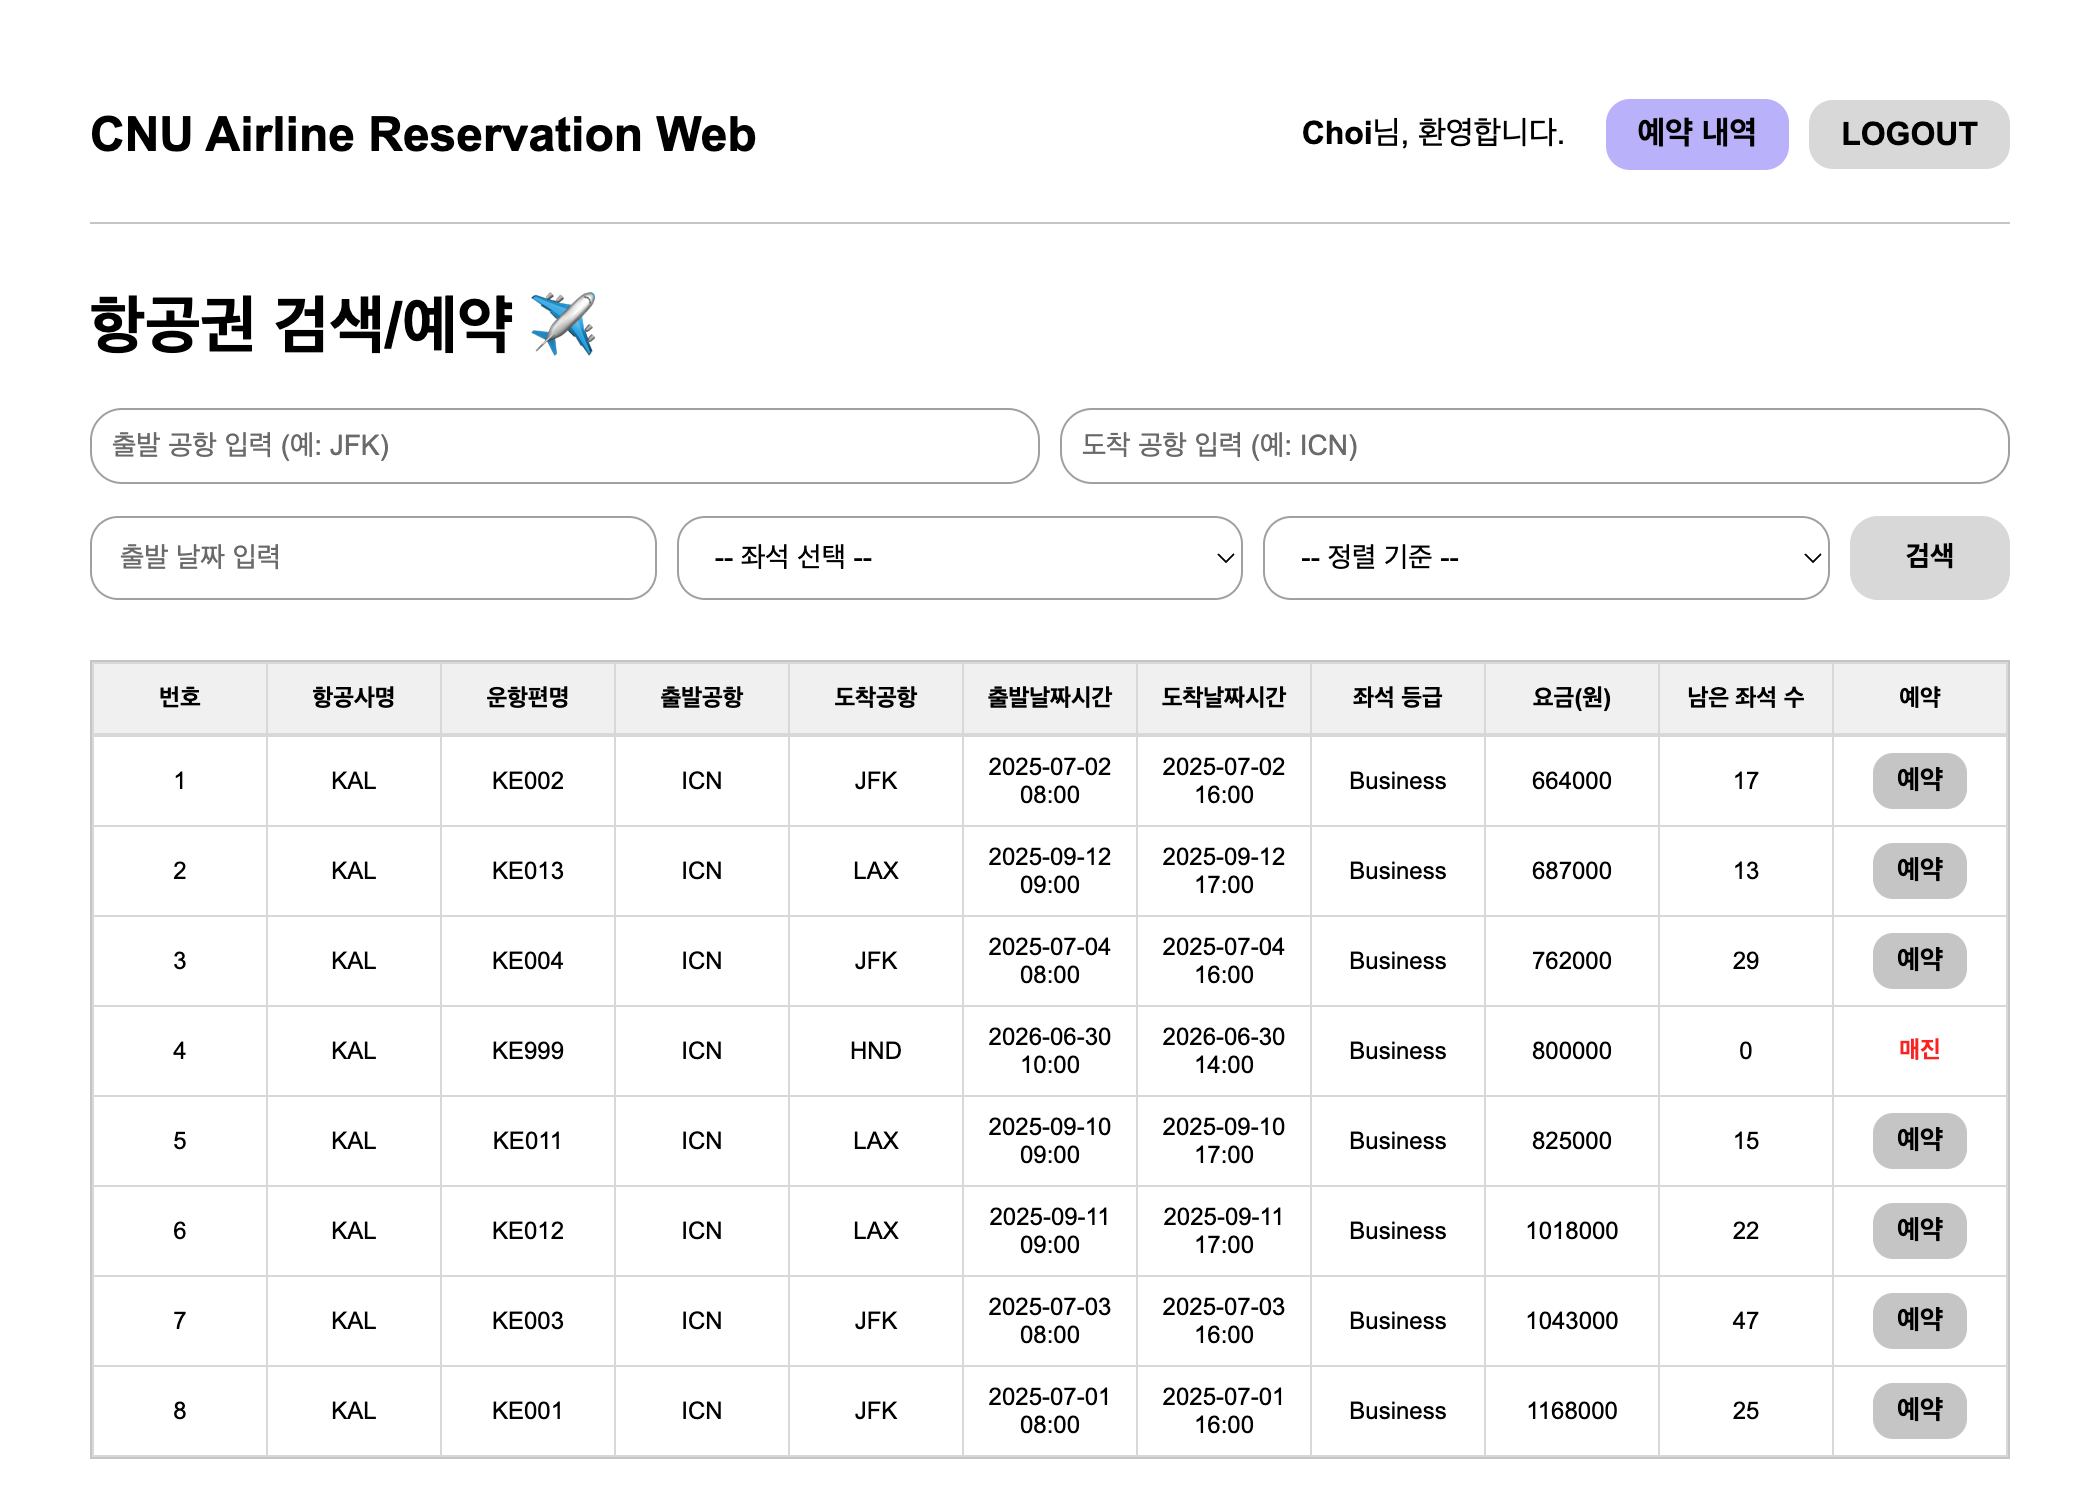The height and width of the screenshot is (1505, 2096).
Task: Reserve flight KE004 with 예약 button
Action: pos(1919,960)
